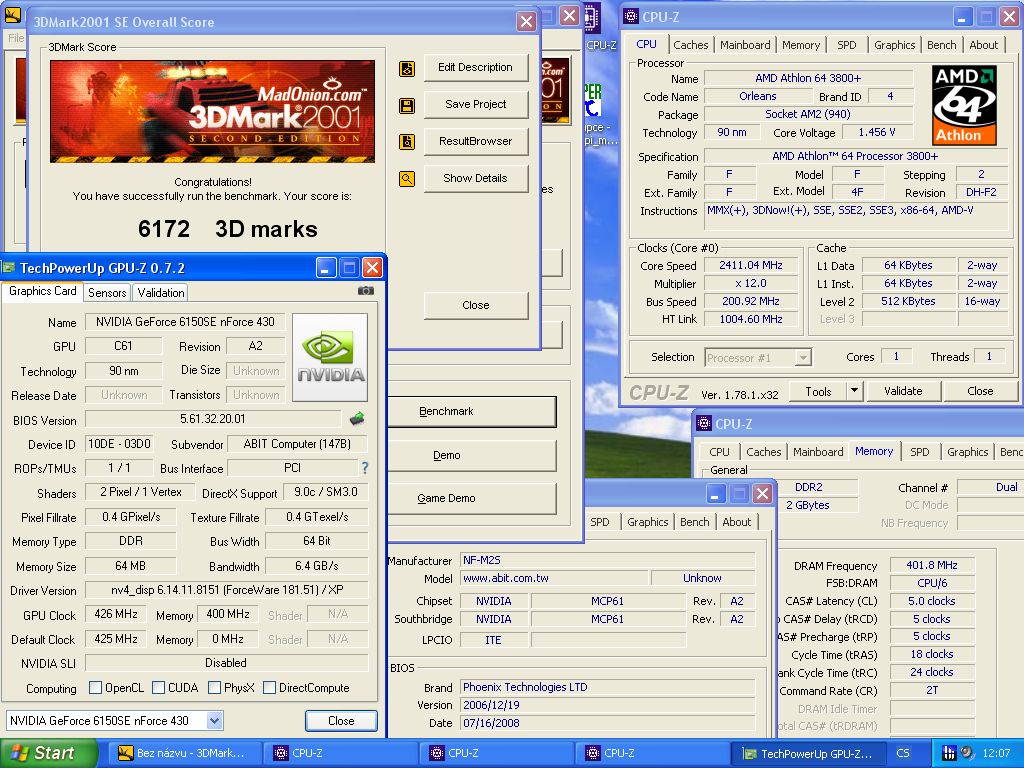Take GPU-Z screenshot with camera icon

click(x=366, y=291)
